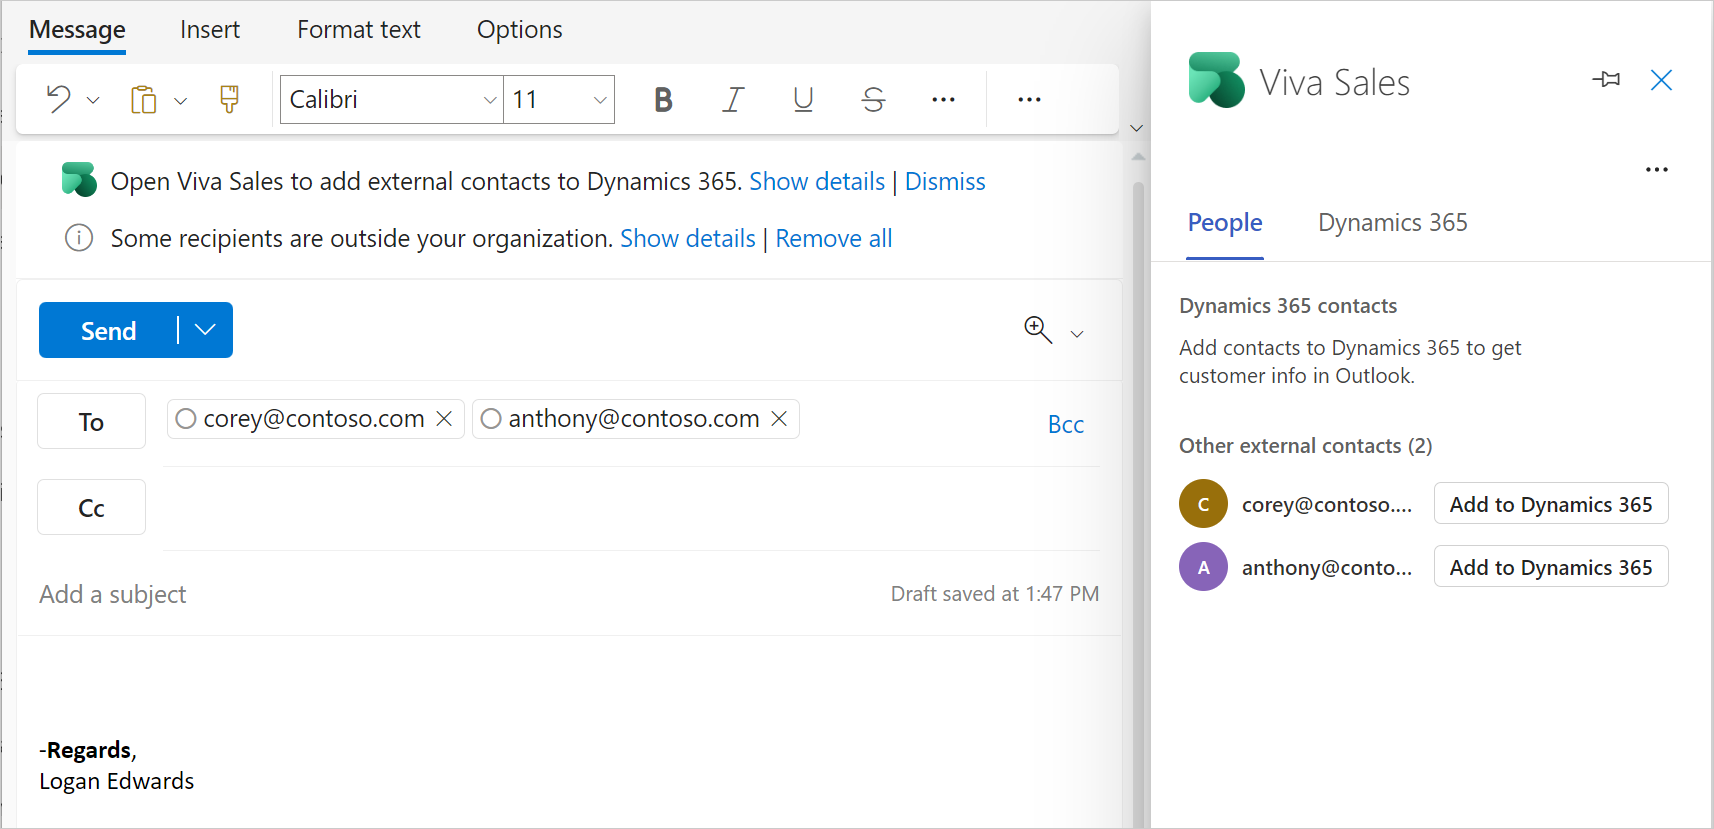Click the To button
Image resolution: width=1714 pixels, height=829 pixels.
coord(91,422)
